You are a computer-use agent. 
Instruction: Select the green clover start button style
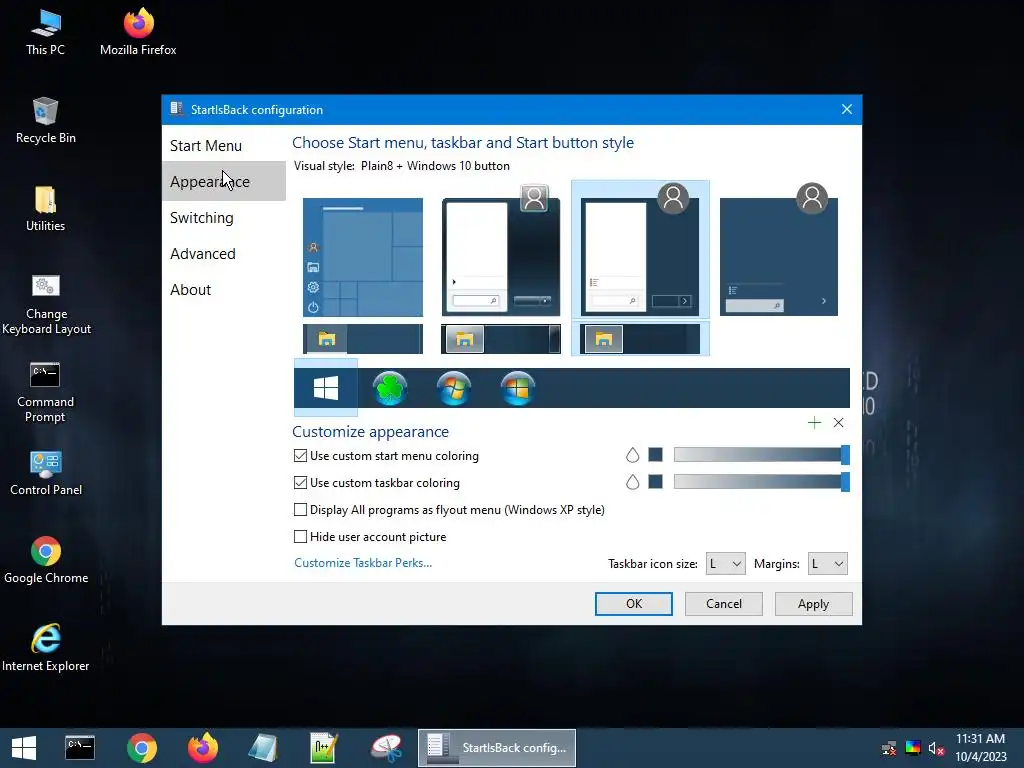tap(389, 388)
